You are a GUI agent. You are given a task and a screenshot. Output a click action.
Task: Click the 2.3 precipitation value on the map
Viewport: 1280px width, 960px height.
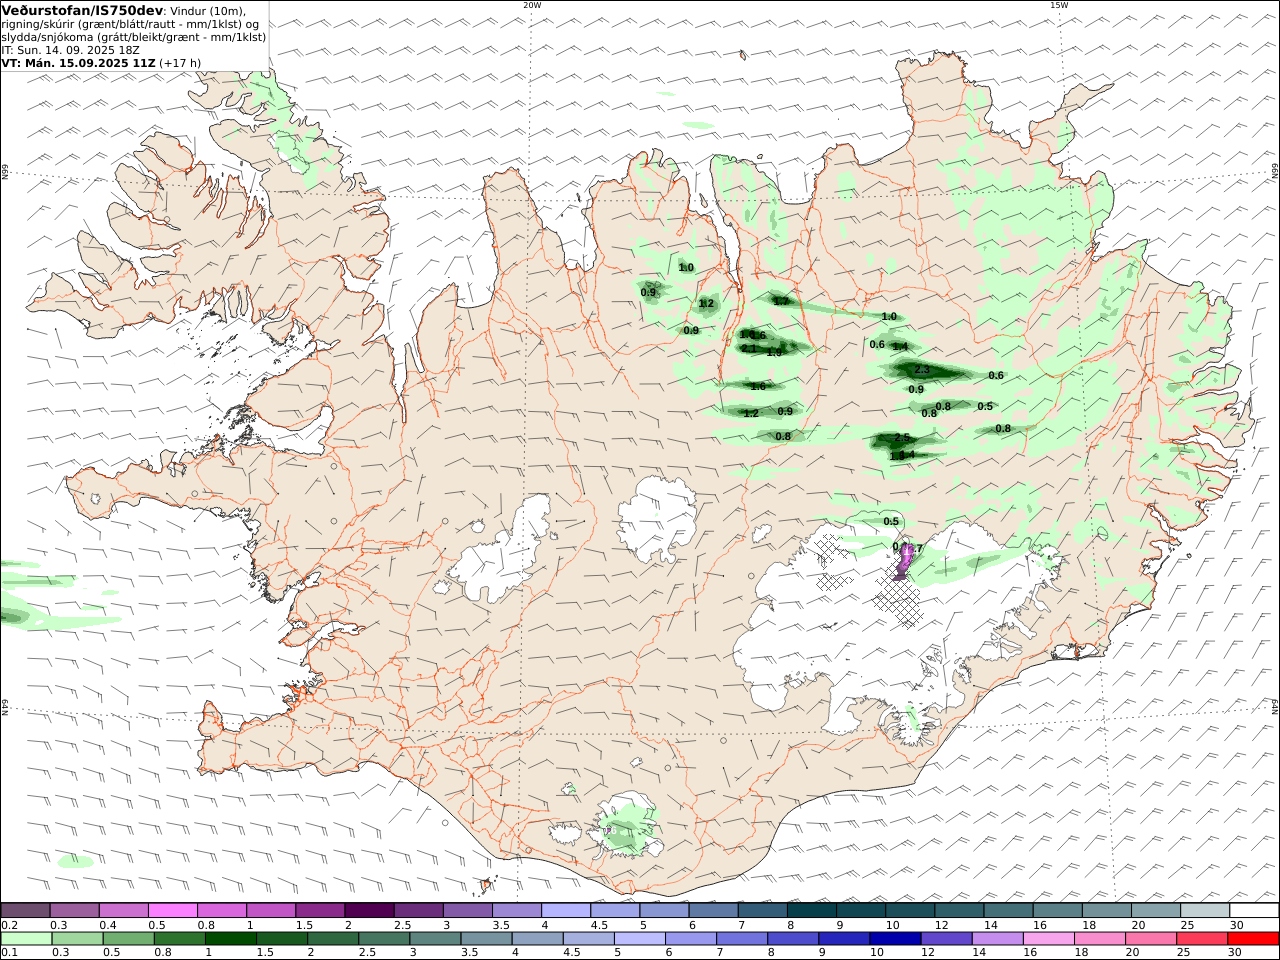click(x=922, y=370)
